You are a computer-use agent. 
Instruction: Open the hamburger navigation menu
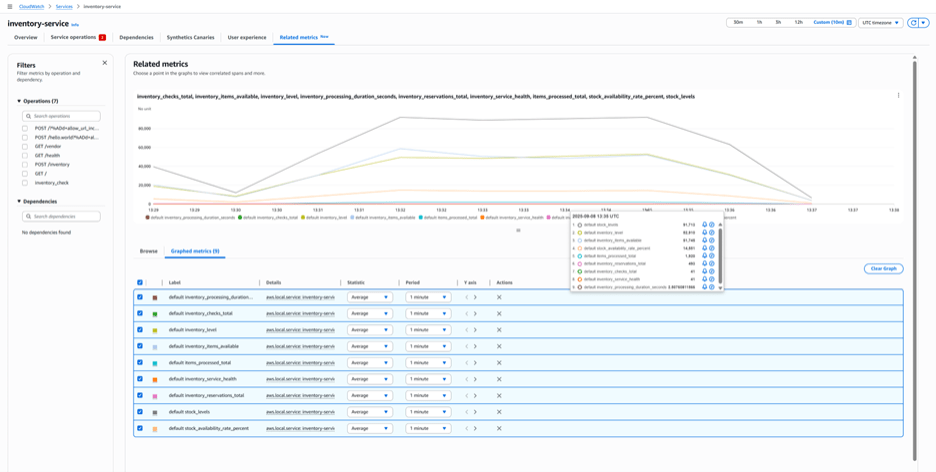[x=10, y=6]
